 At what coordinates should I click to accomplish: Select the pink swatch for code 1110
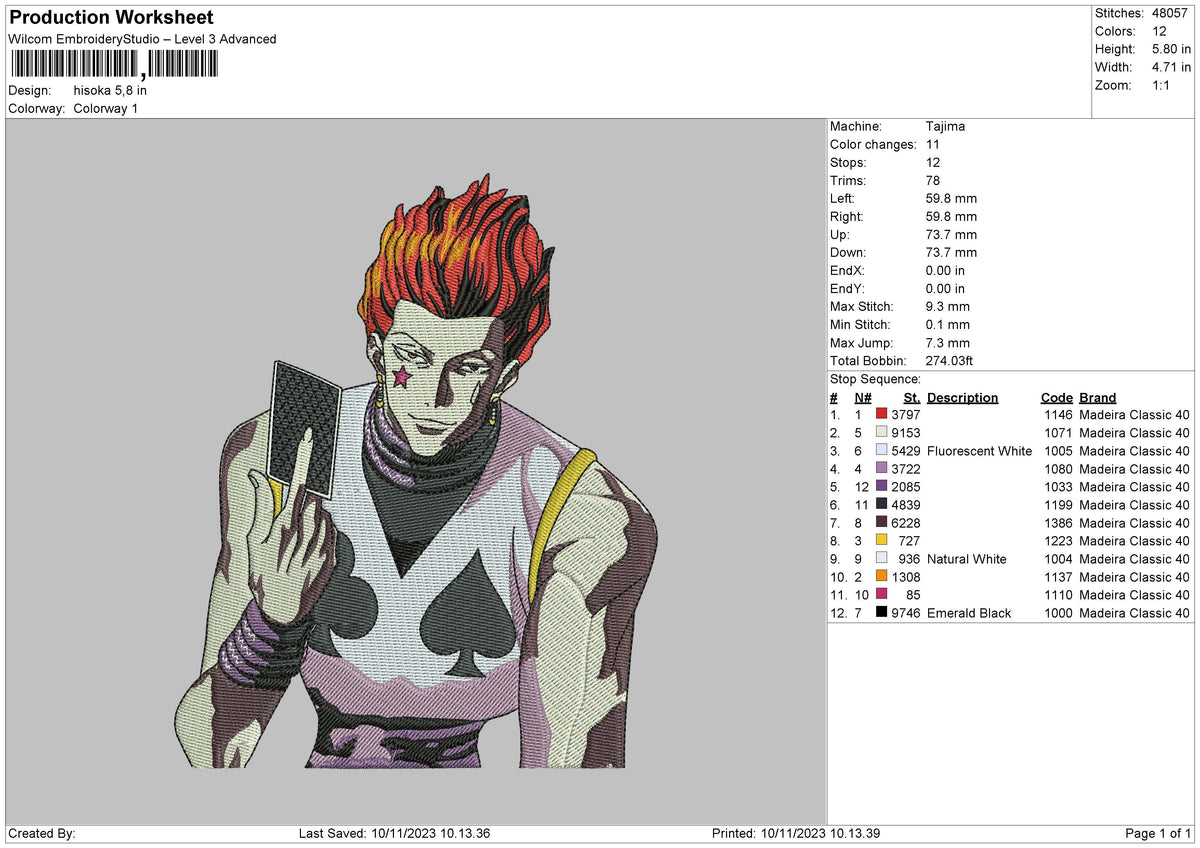point(882,594)
